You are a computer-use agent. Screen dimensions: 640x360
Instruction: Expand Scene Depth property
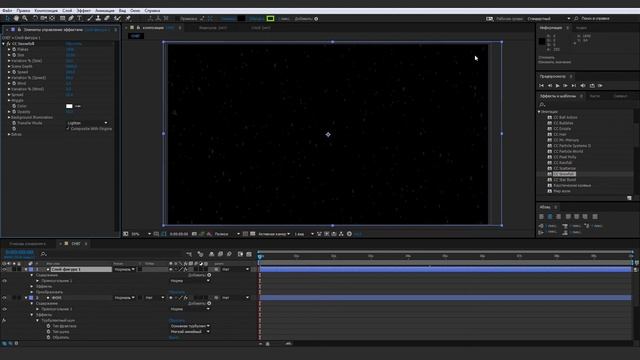[9, 66]
